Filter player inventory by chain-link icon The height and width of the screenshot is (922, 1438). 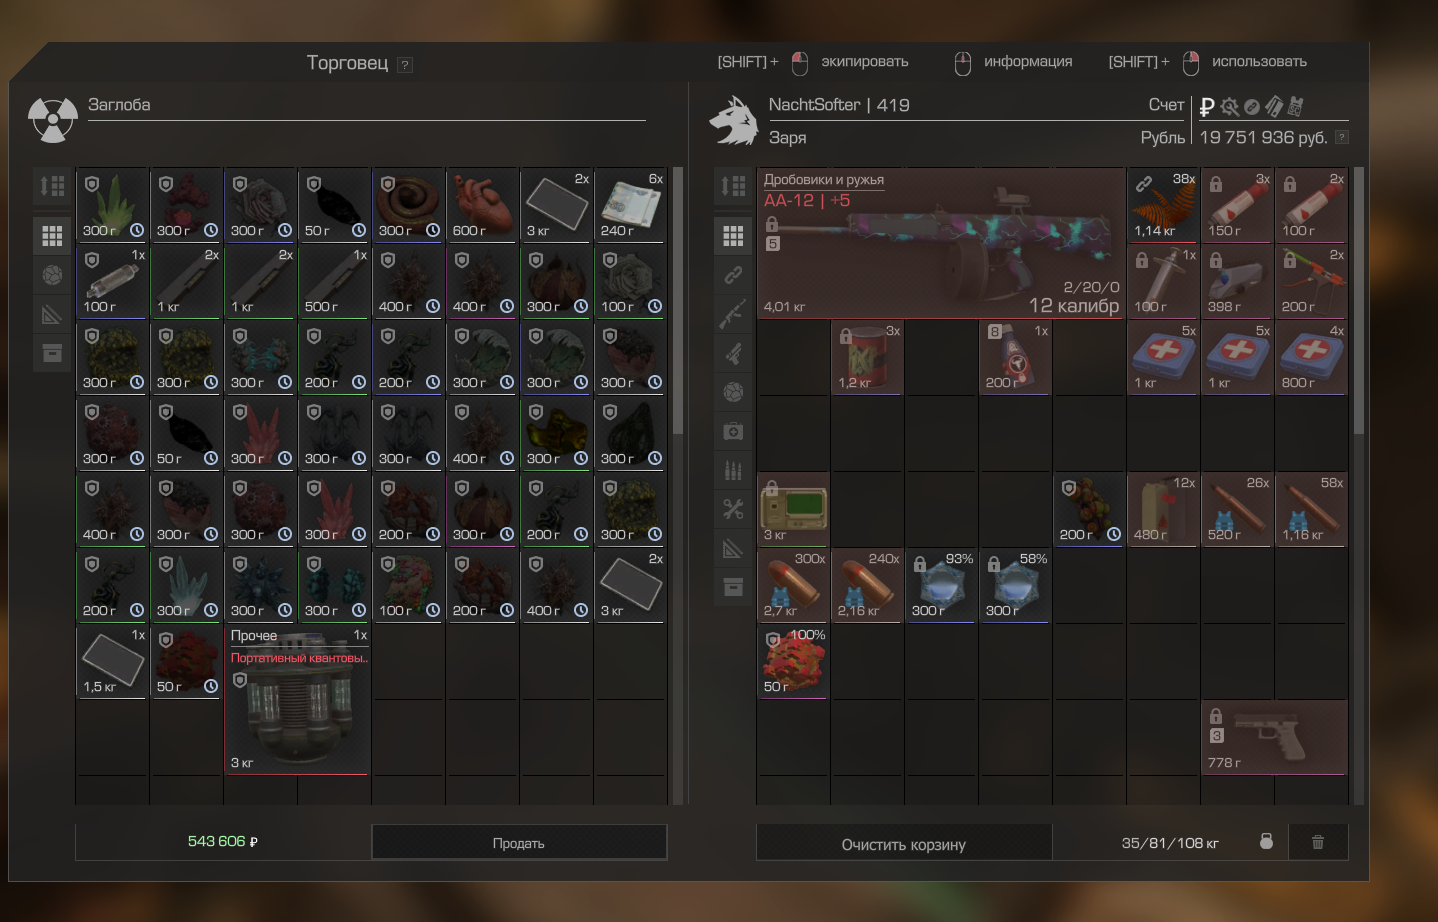(x=733, y=275)
